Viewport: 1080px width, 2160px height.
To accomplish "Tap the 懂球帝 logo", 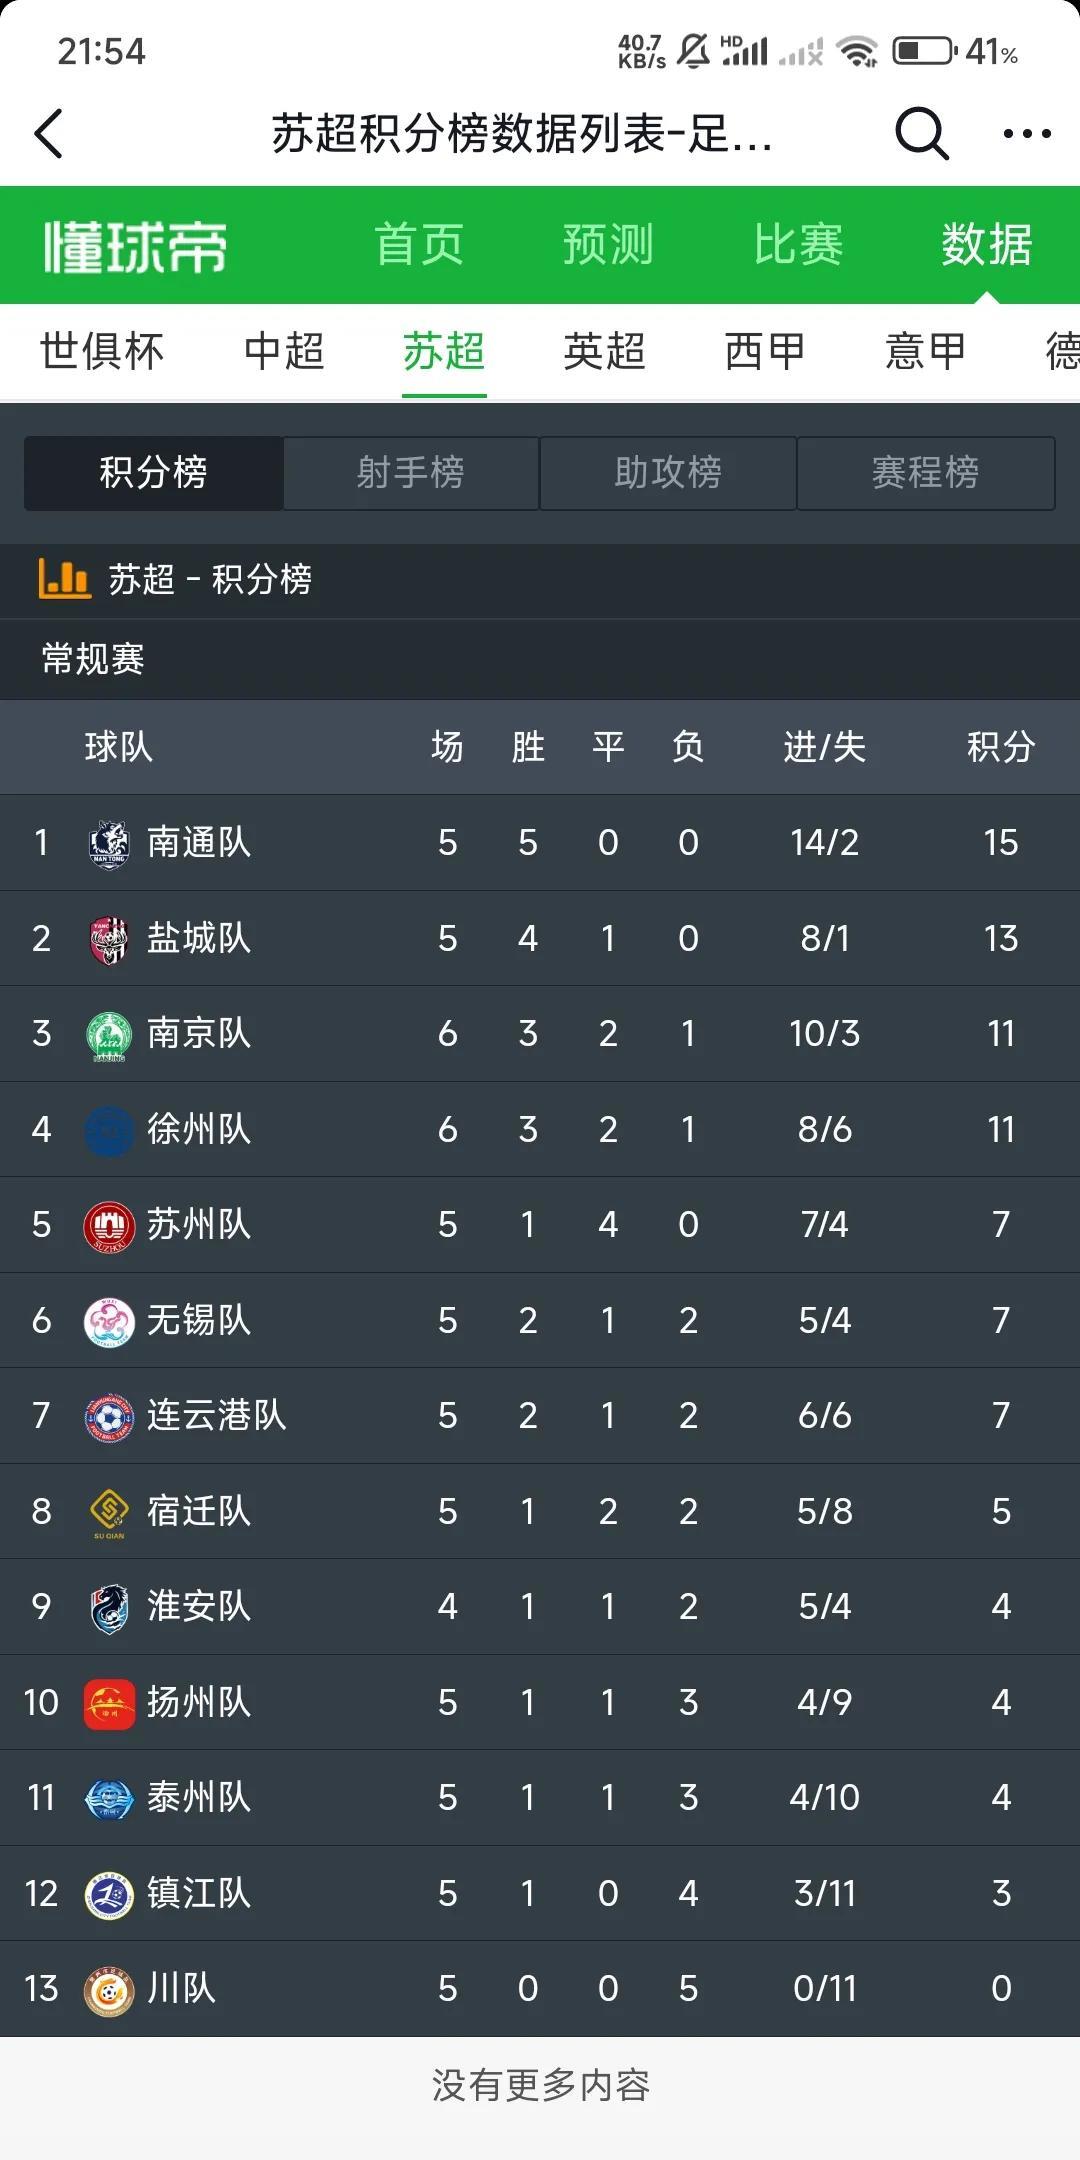I will (136, 247).
